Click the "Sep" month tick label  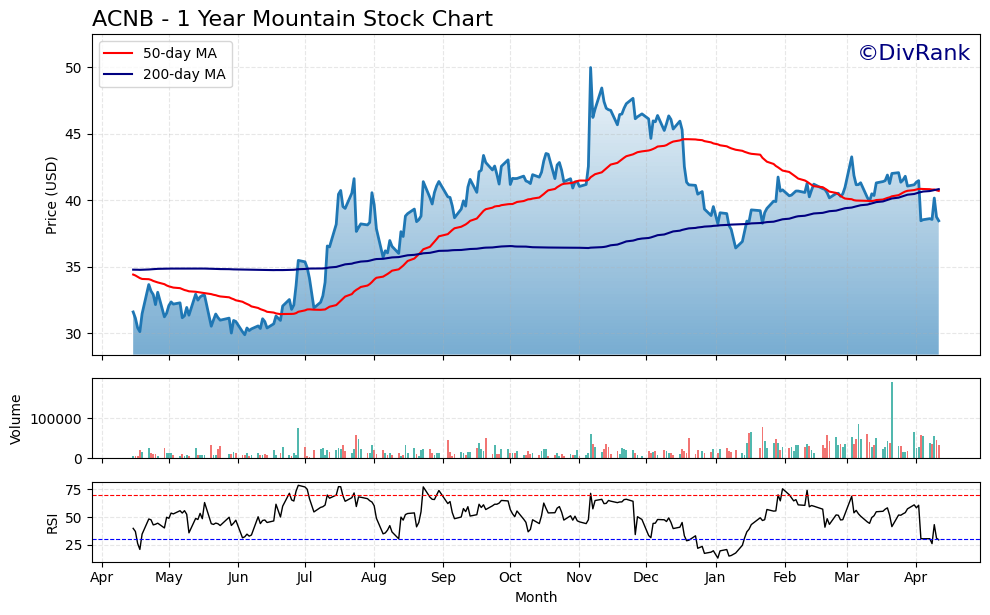coord(443,577)
